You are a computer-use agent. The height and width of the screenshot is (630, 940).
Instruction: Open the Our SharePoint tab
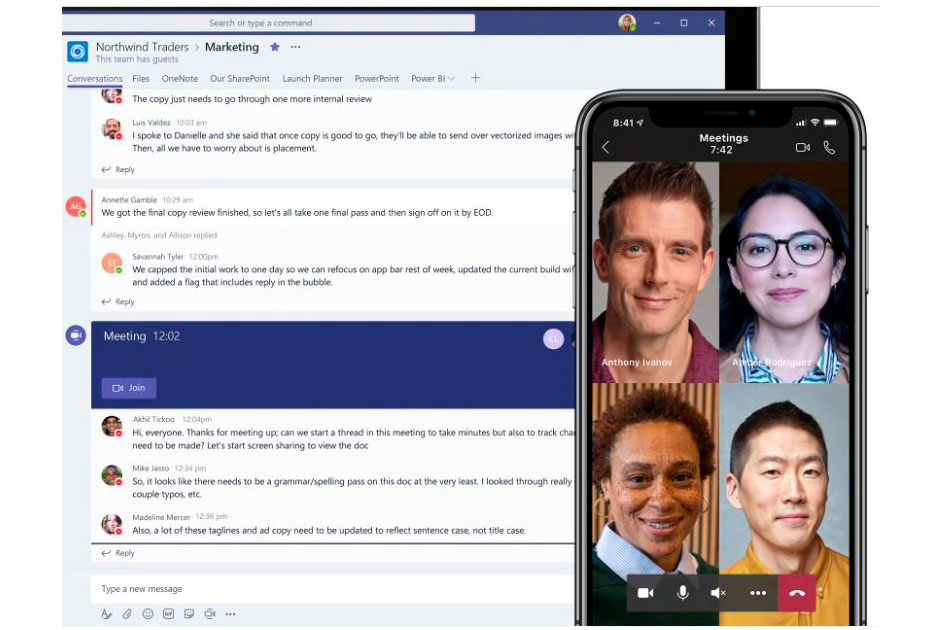coord(240,79)
